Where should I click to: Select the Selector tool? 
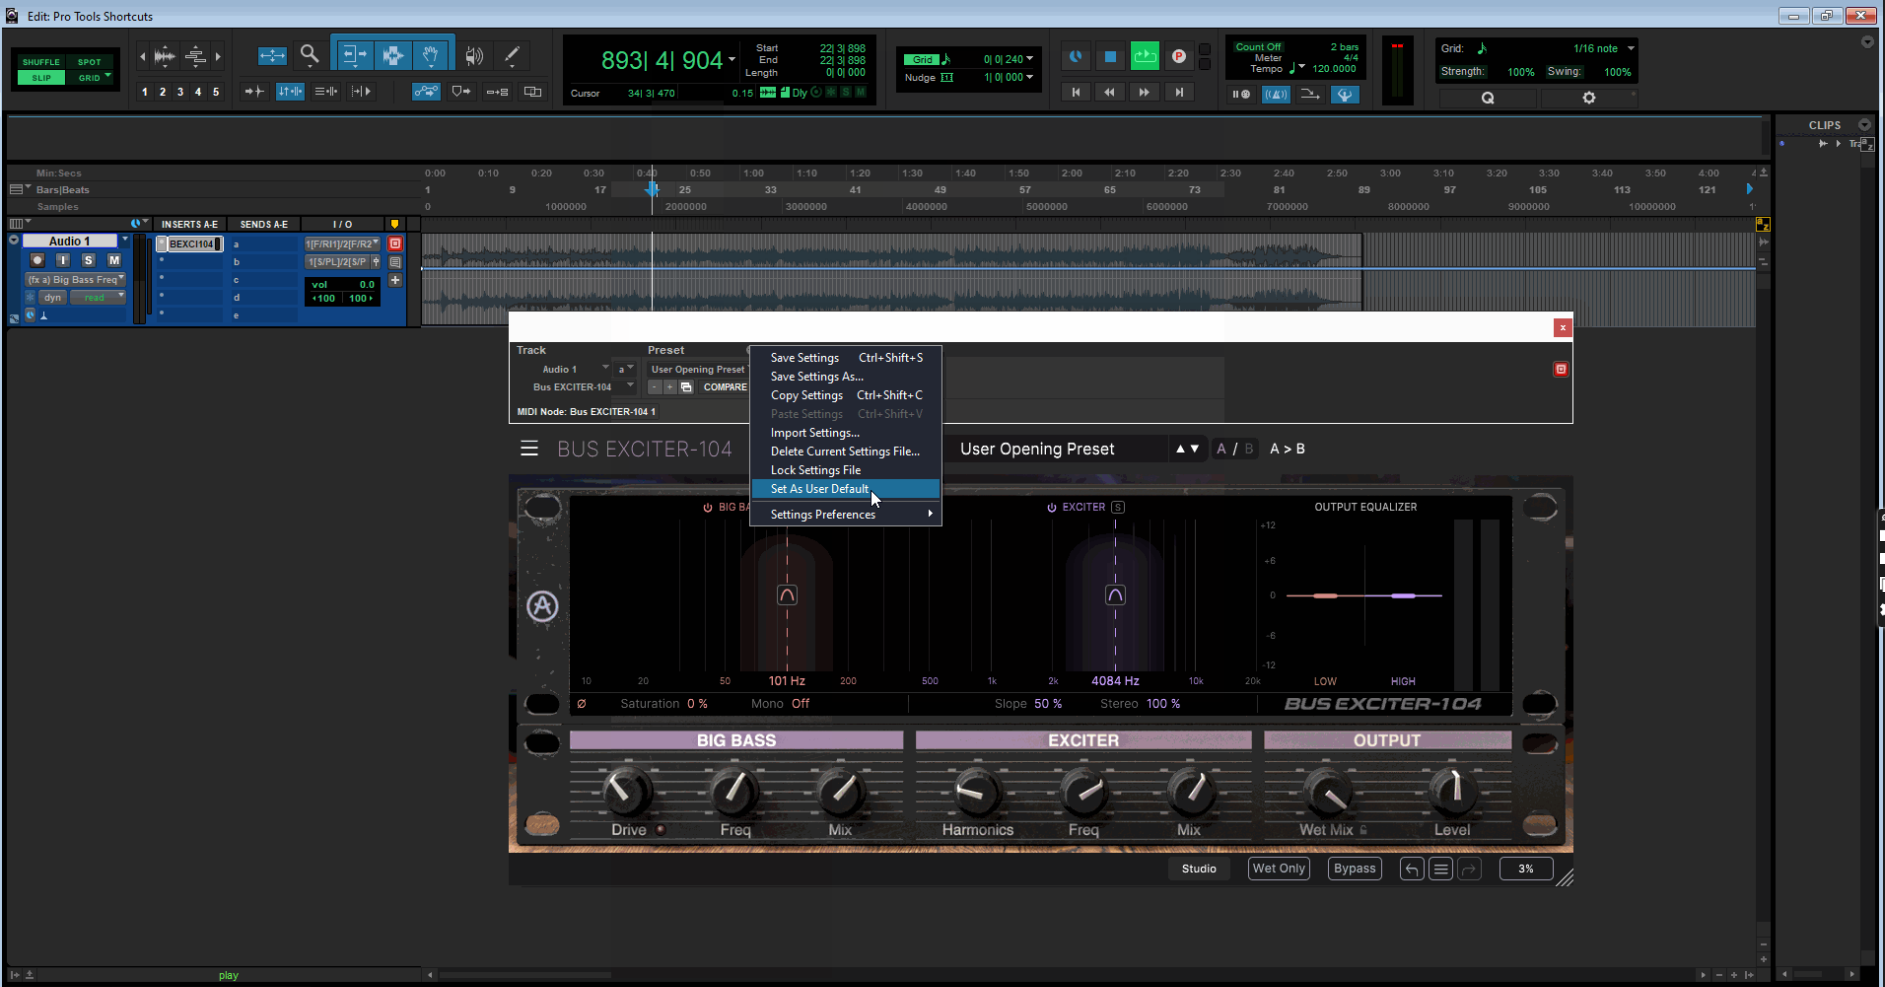click(x=393, y=55)
